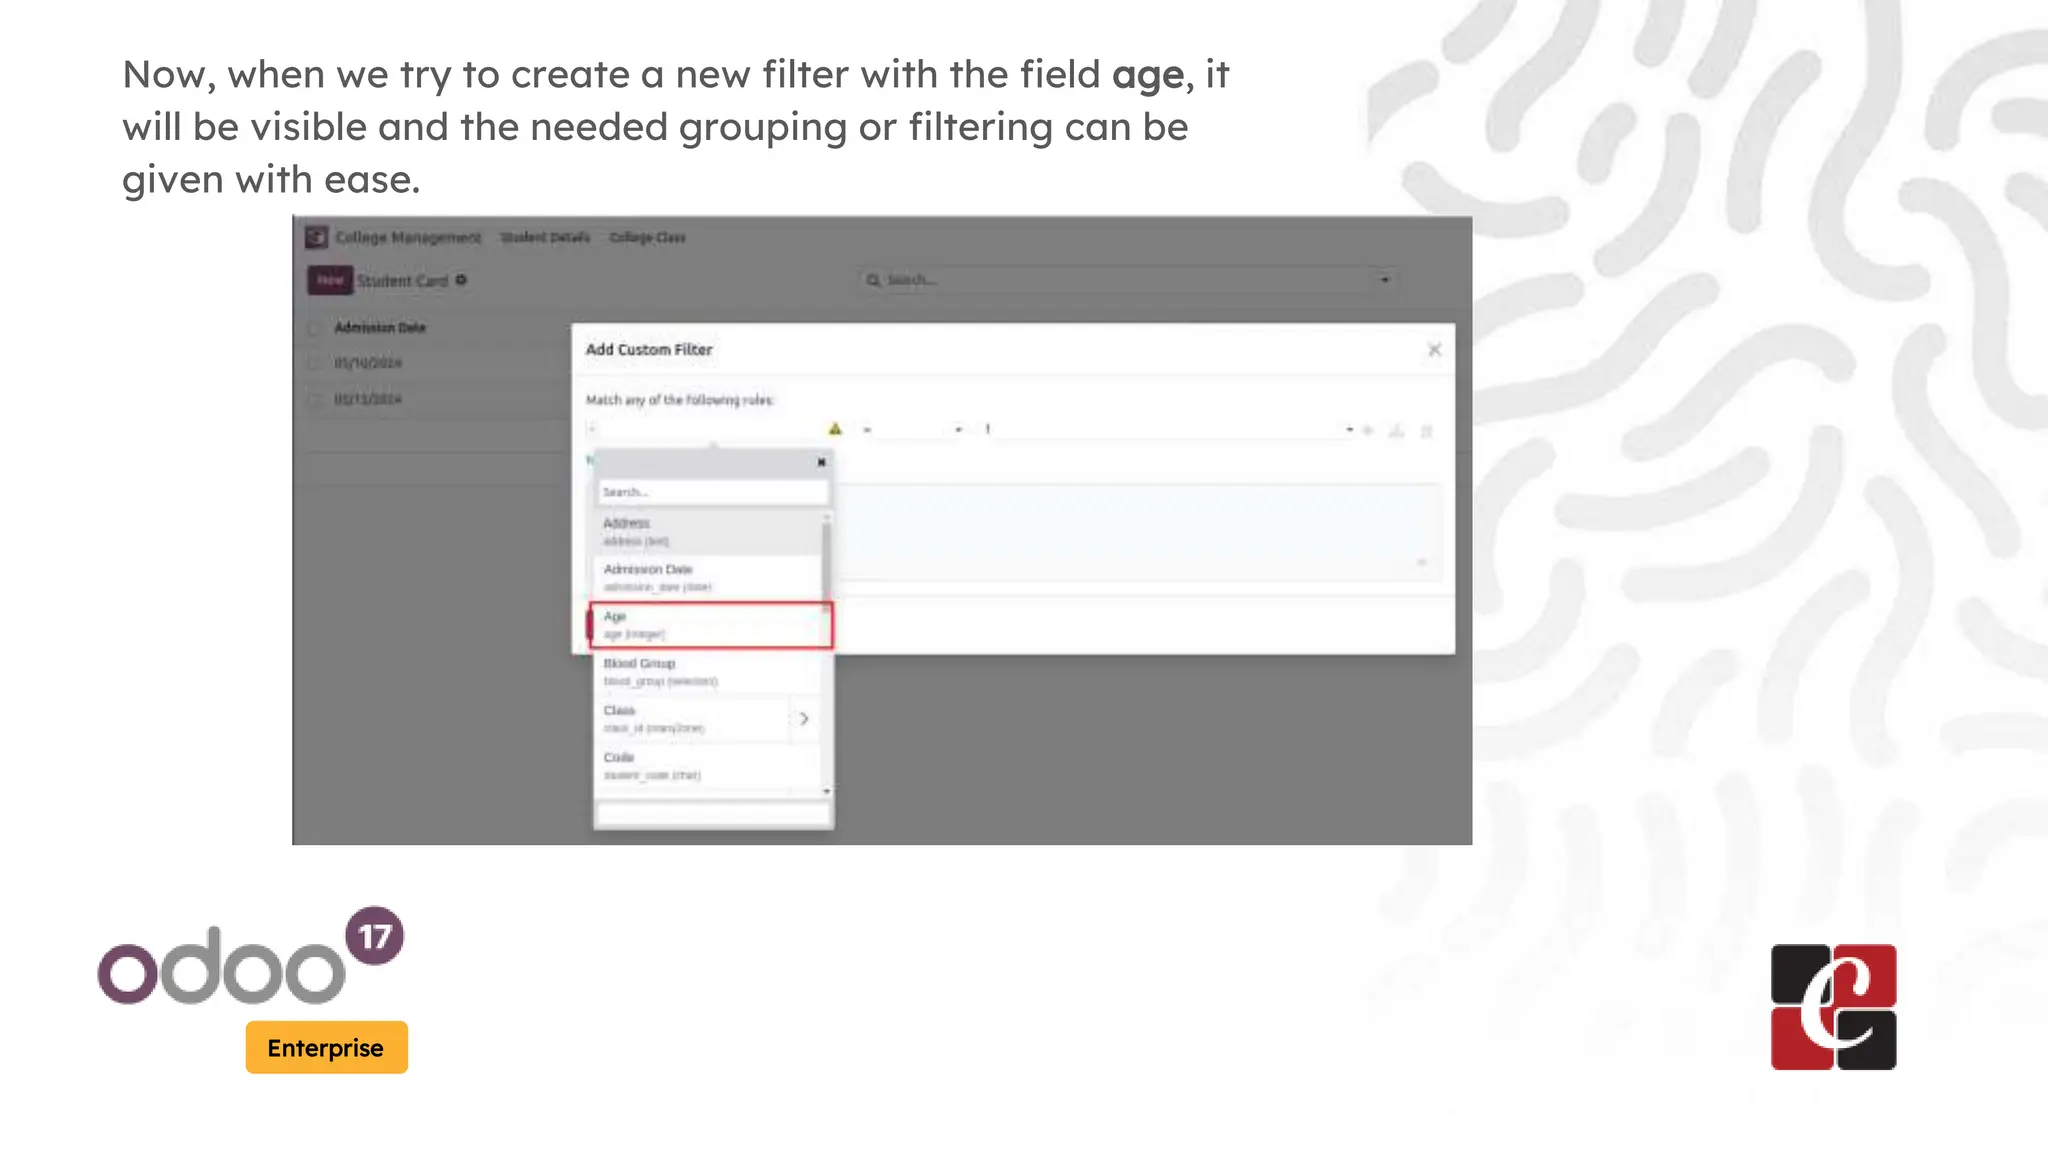Screen dimensions: 2048x1152
Task: Expand the Class field chevron
Action: coord(804,719)
